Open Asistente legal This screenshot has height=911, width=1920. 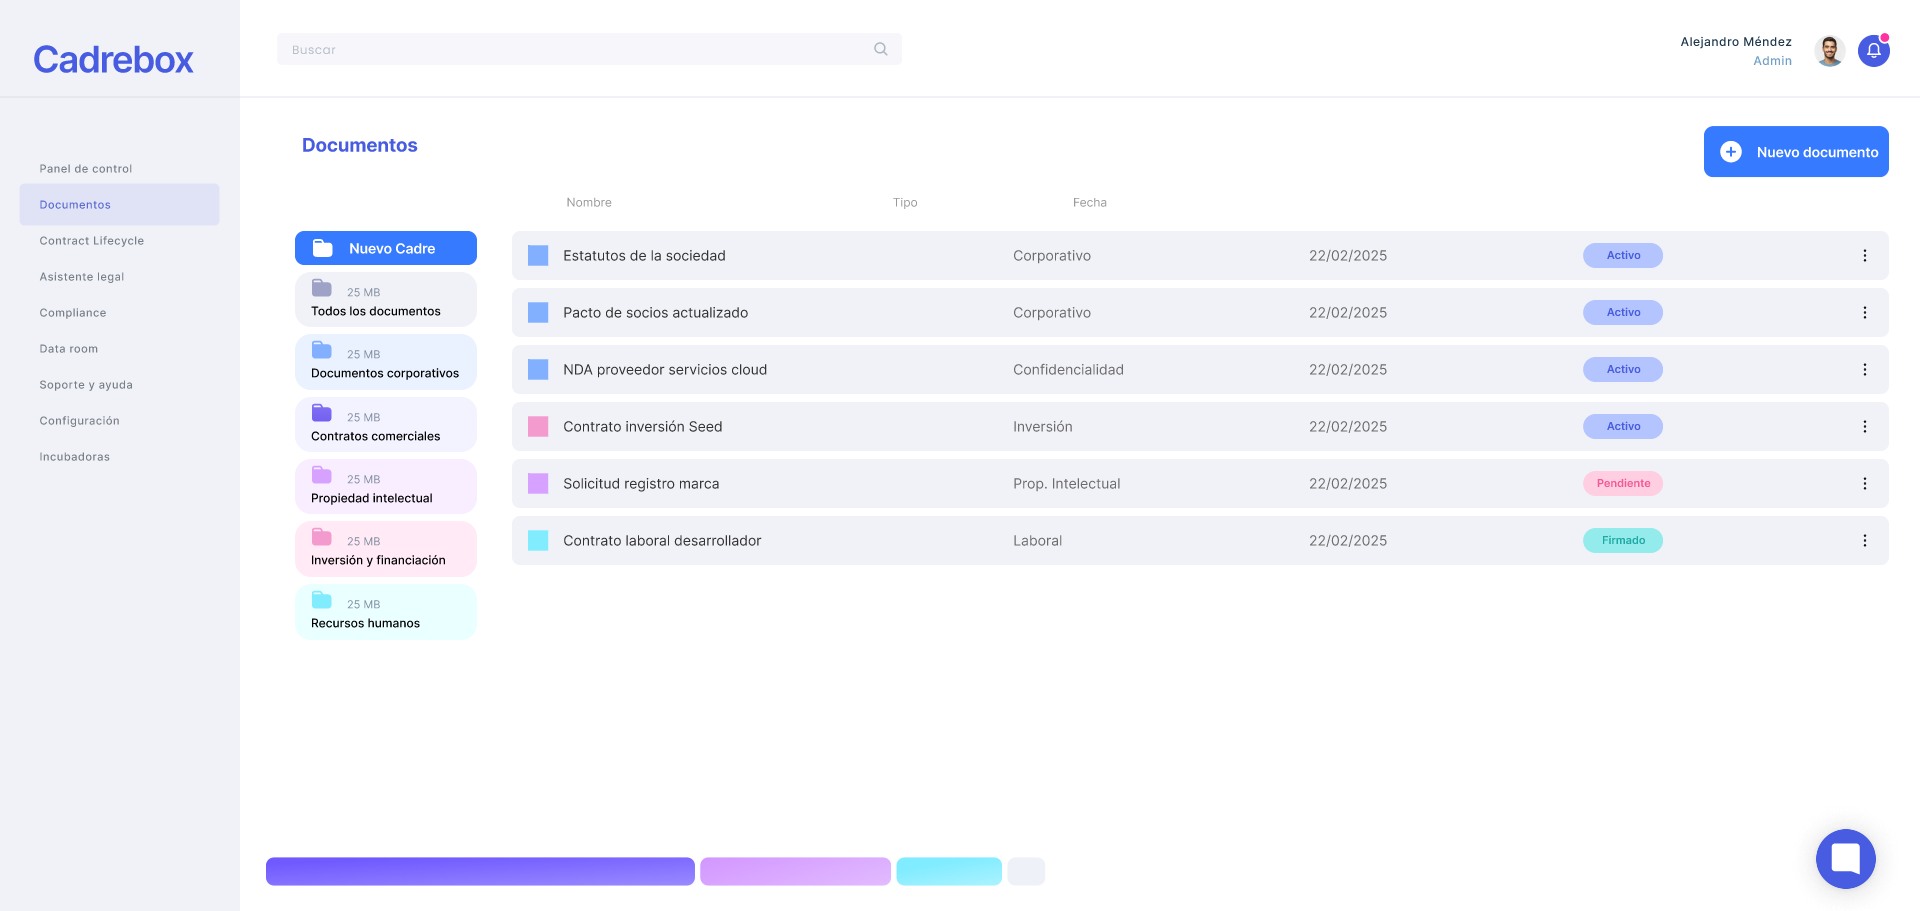click(82, 277)
